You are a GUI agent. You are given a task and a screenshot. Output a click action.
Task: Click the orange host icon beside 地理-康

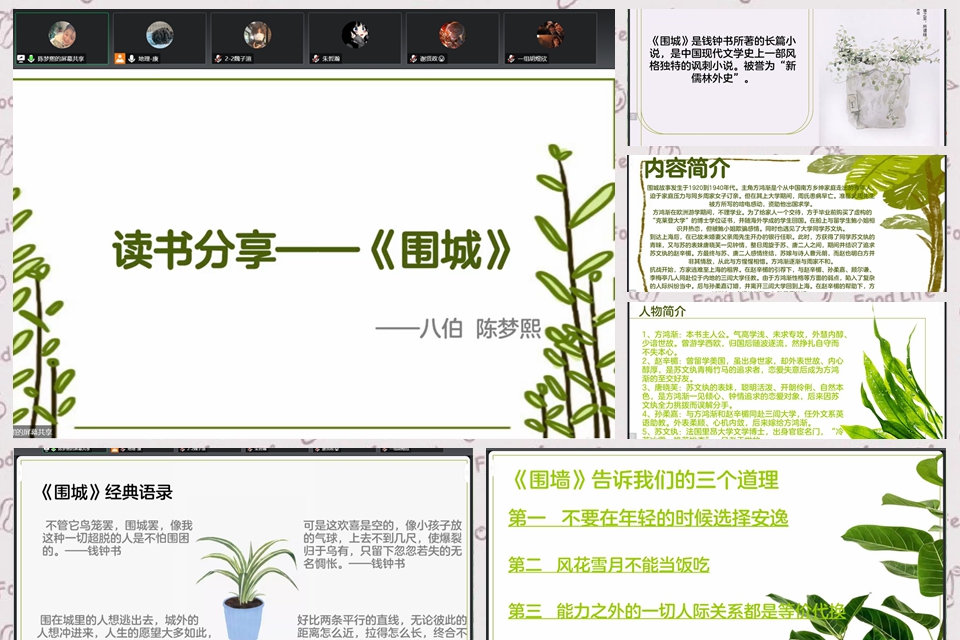click(x=120, y=58)
